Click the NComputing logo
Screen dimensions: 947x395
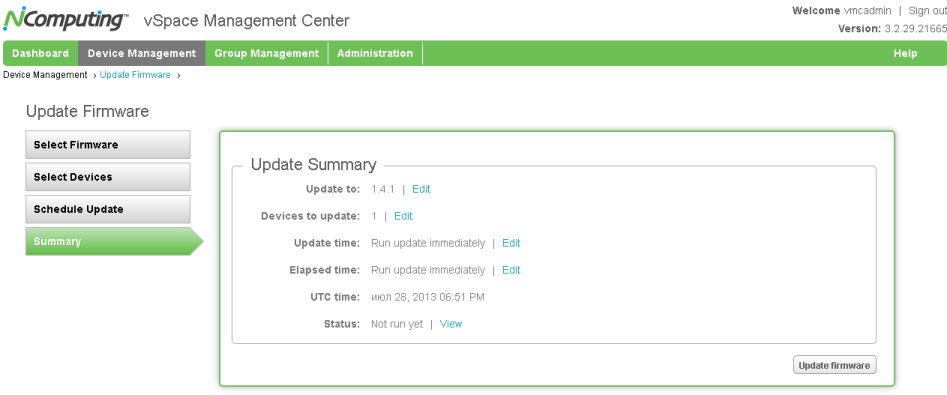click(65, 19)
